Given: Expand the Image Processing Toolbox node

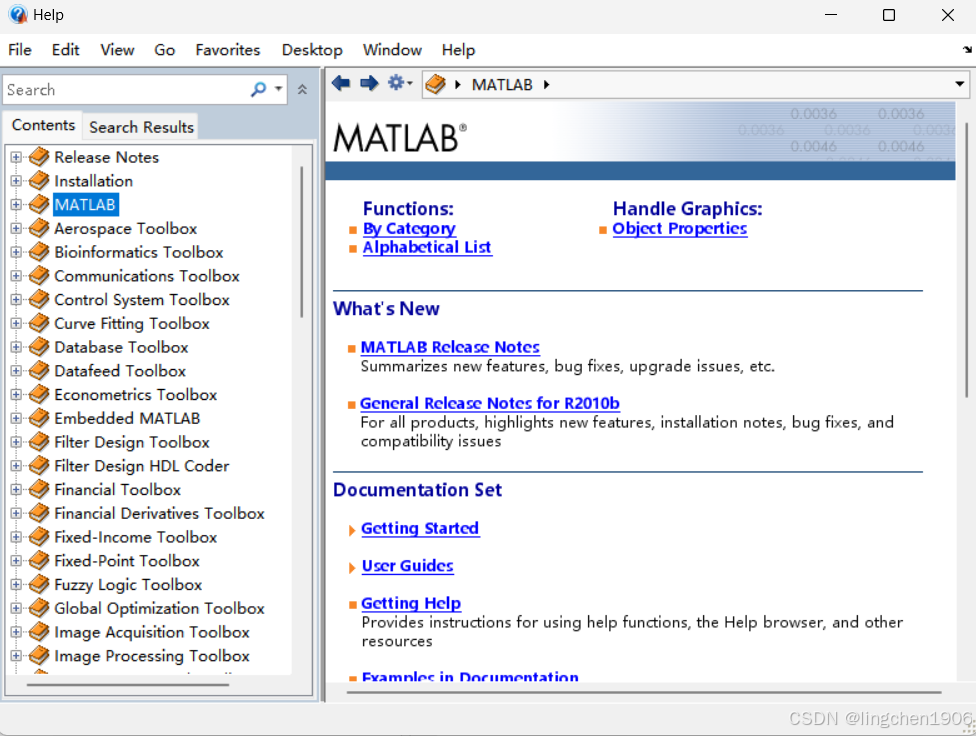Looking at the screenshot, I should 16,656.
